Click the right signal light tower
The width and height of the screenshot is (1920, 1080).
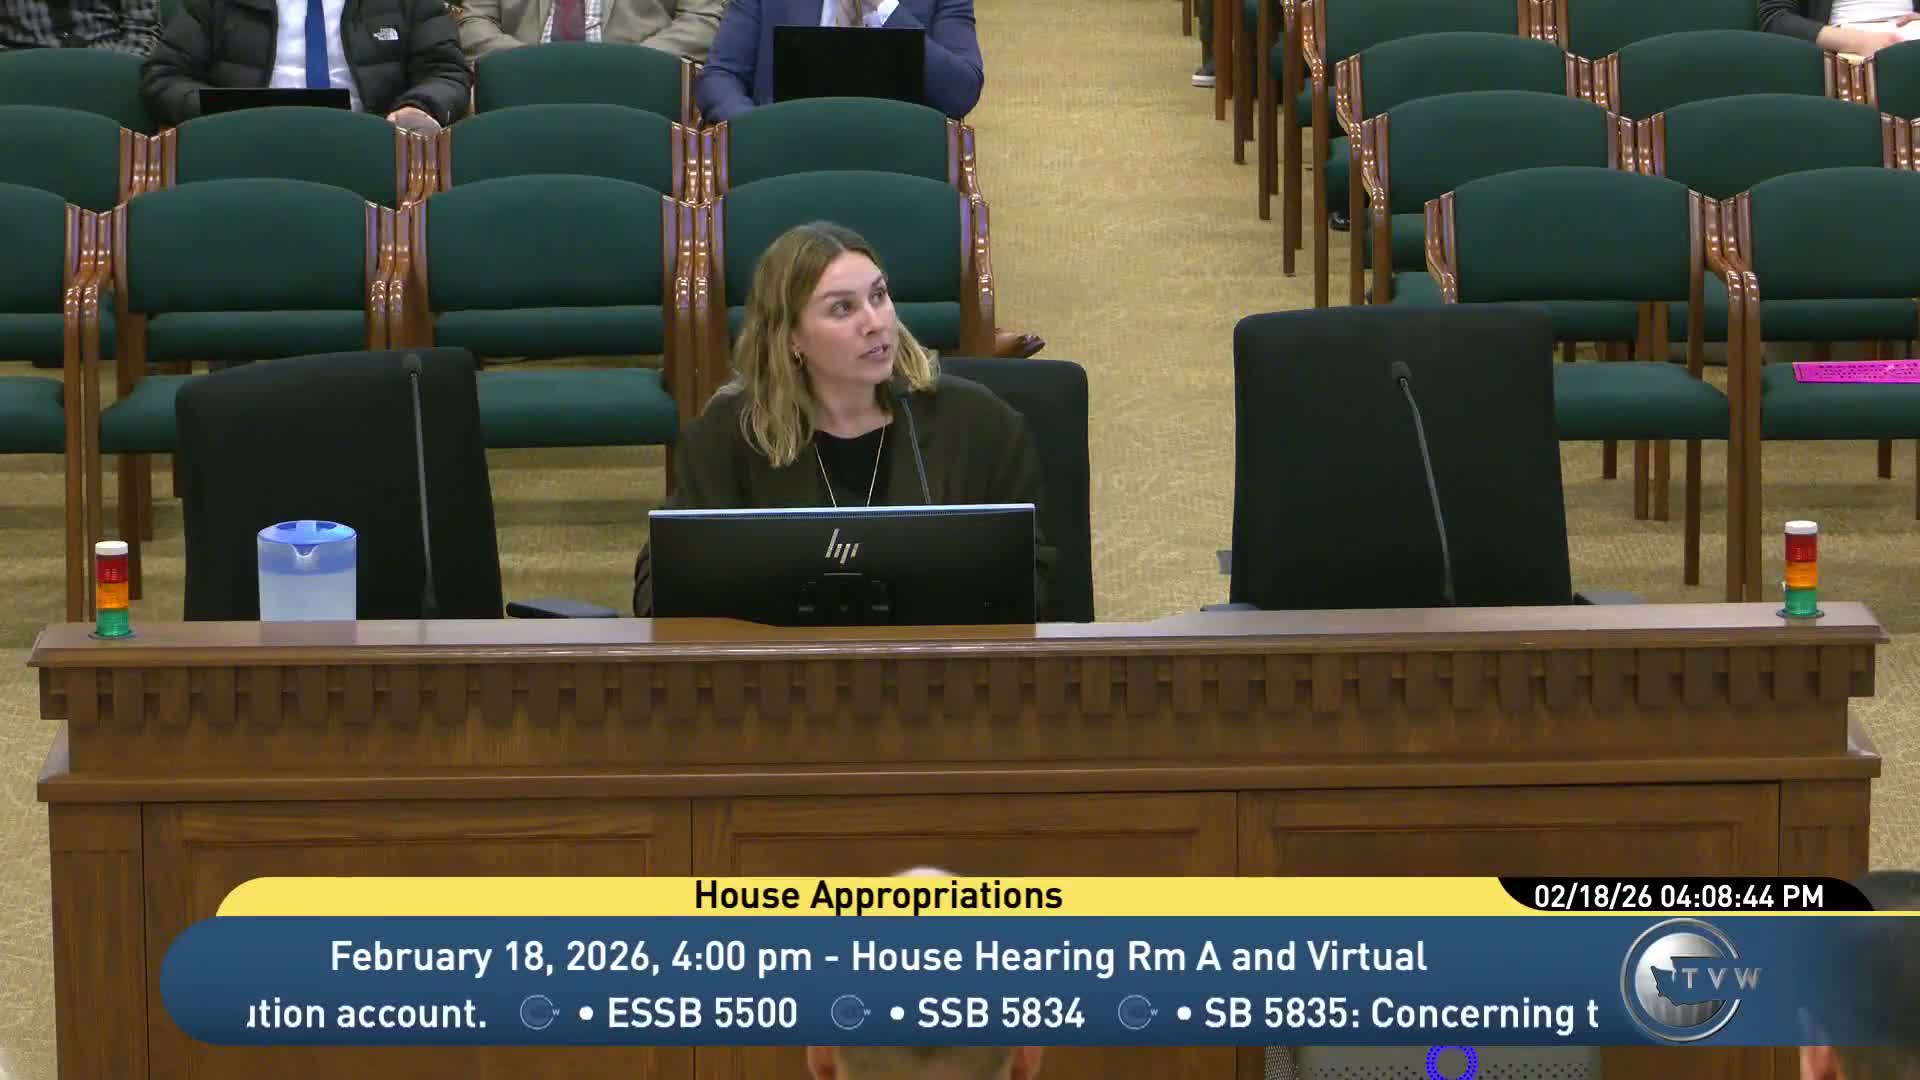(1801, 568)
